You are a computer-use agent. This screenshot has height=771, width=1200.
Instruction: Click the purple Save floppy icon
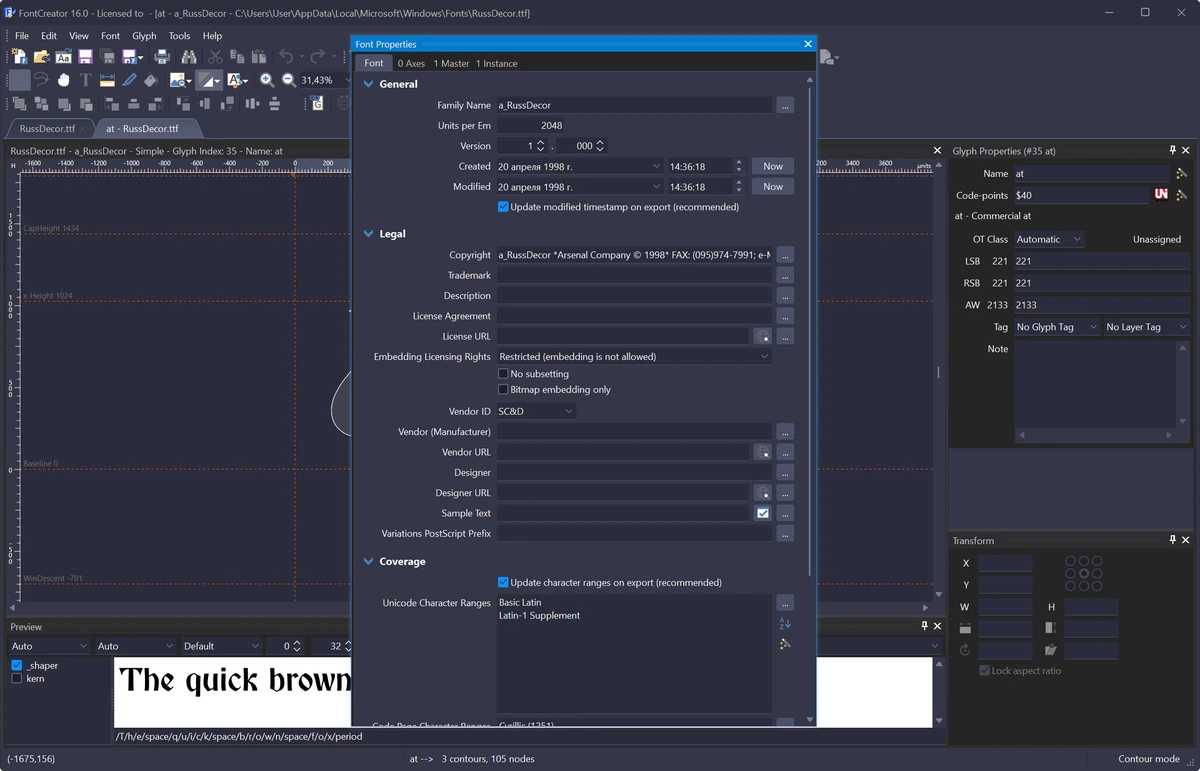[x=85, y=57]
